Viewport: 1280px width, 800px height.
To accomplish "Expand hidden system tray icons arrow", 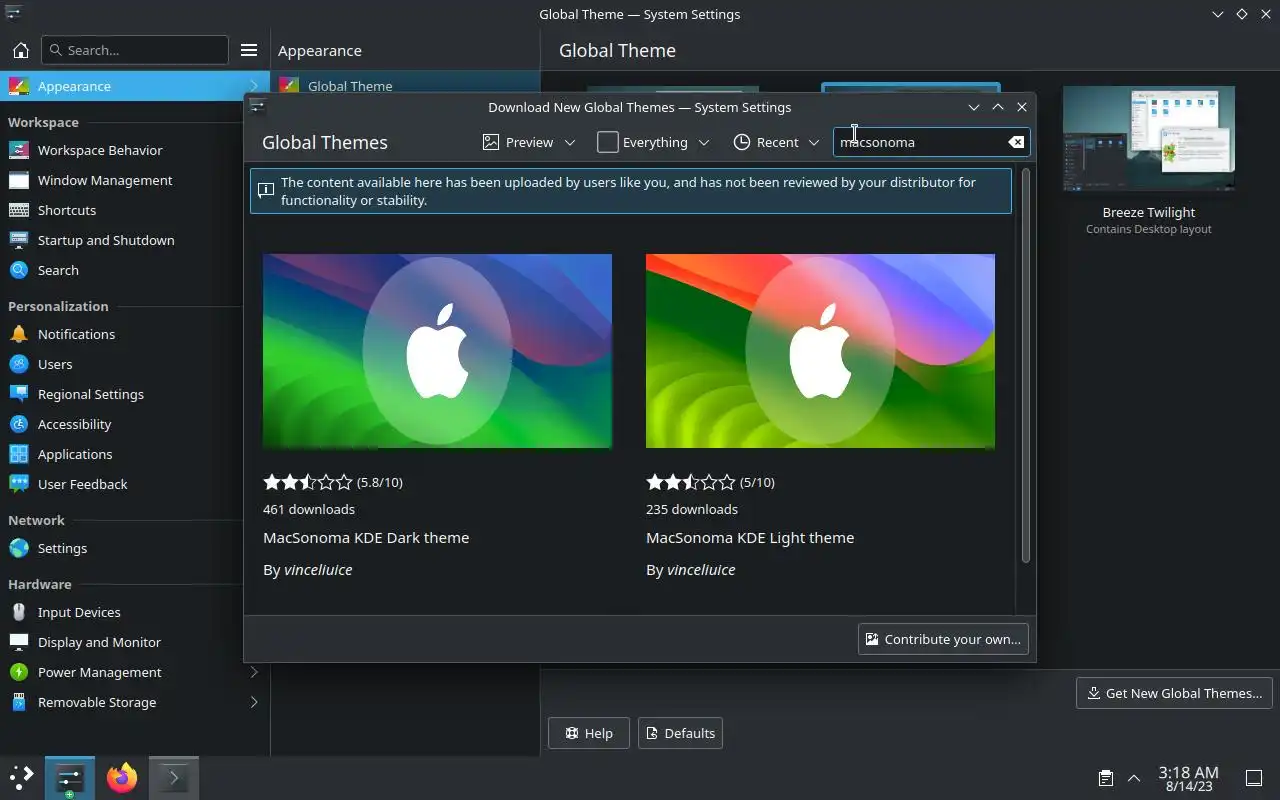I will coord(1134,778).
